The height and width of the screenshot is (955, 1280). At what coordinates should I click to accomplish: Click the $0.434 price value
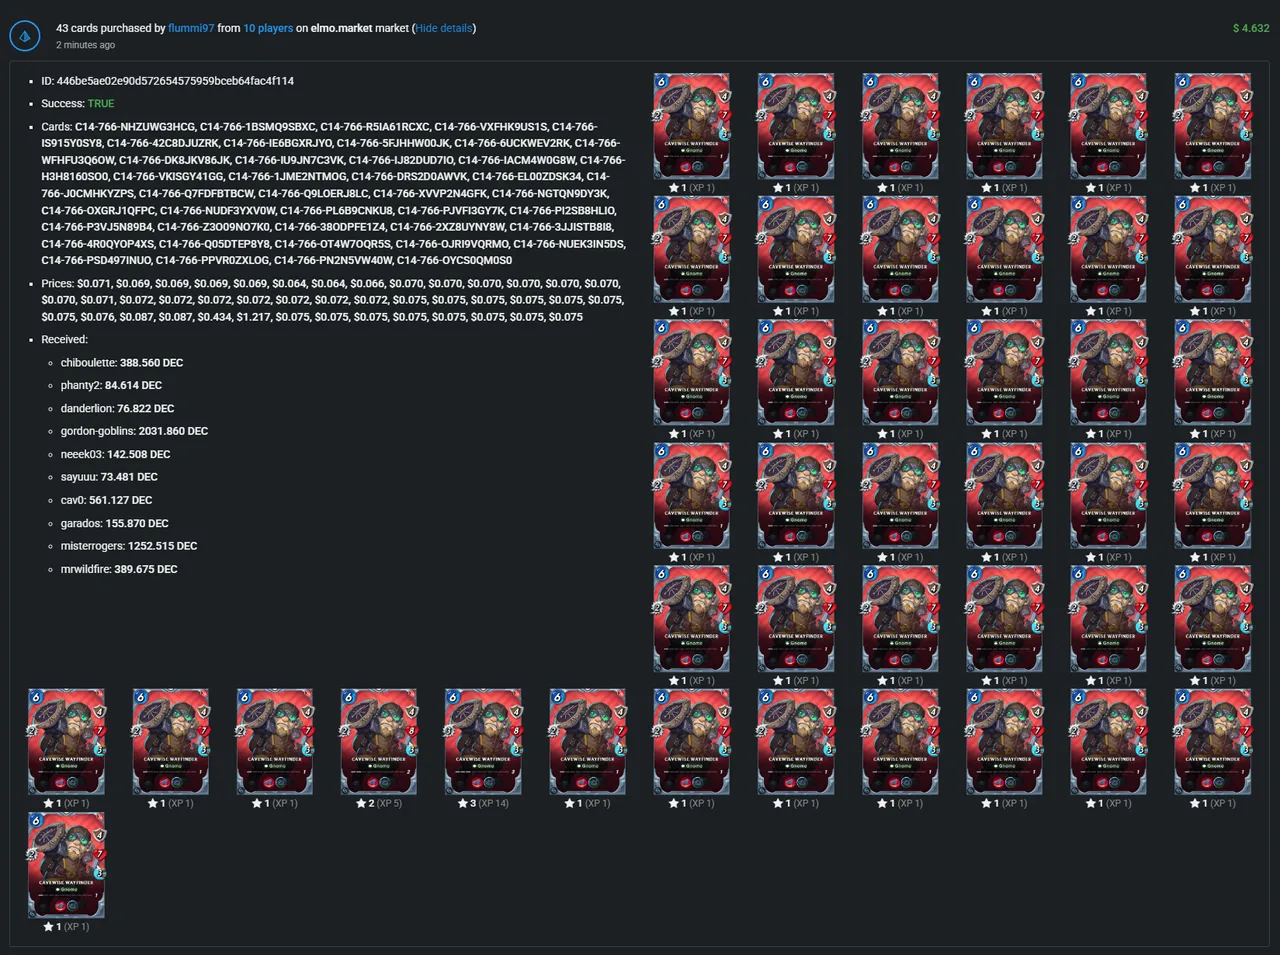pos(214,317)
